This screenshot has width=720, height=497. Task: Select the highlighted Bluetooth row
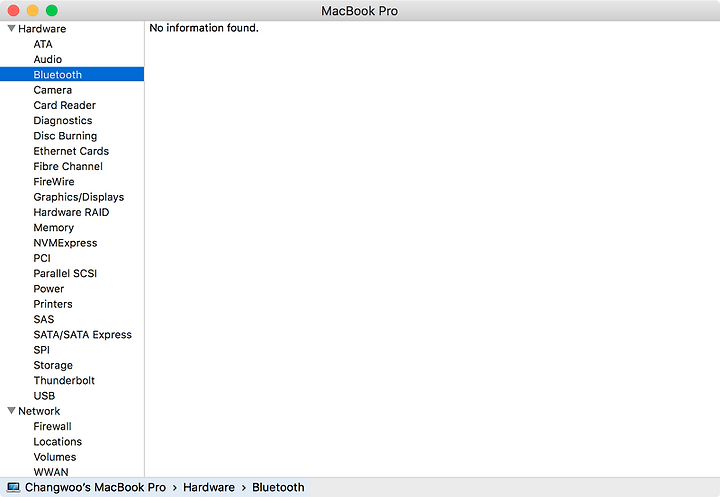[72, 74]
